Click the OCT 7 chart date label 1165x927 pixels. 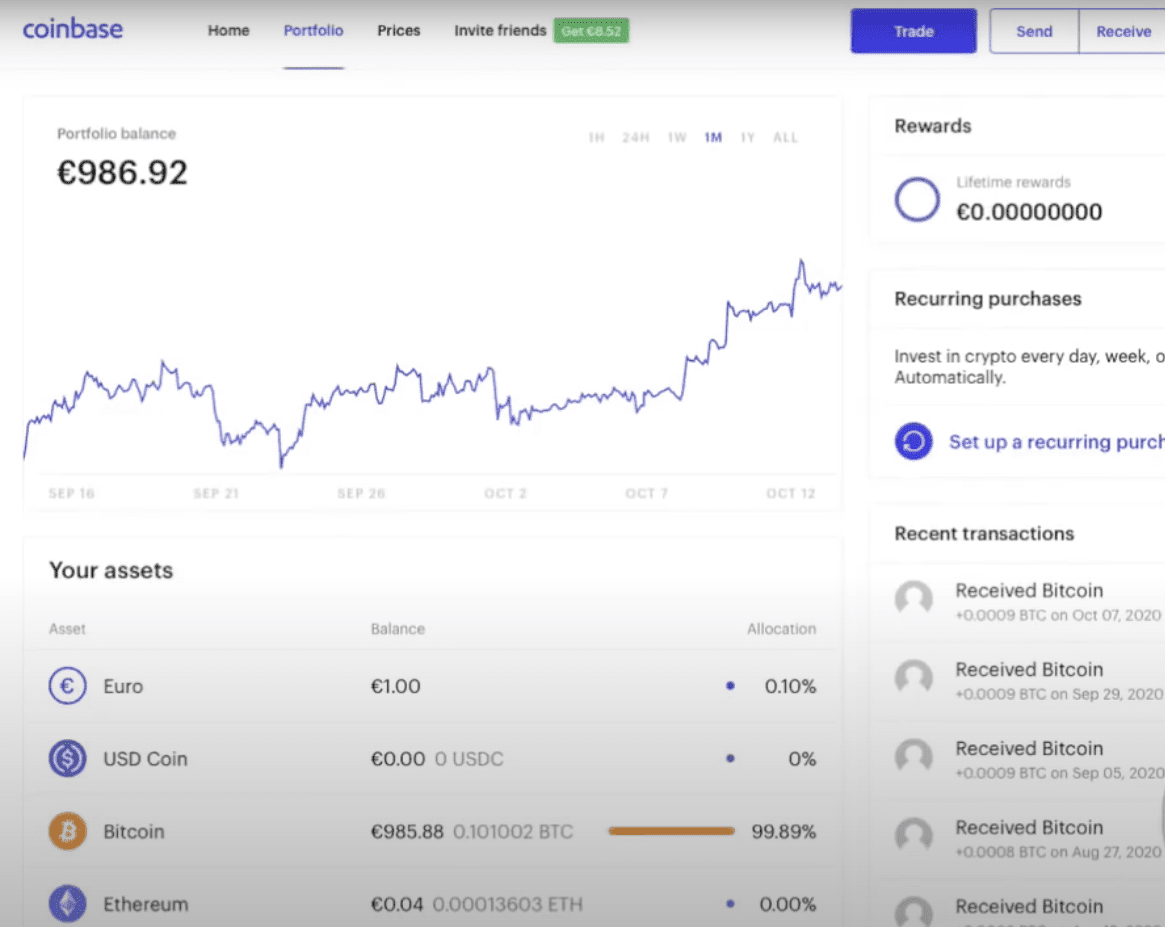tap(646, 494)
